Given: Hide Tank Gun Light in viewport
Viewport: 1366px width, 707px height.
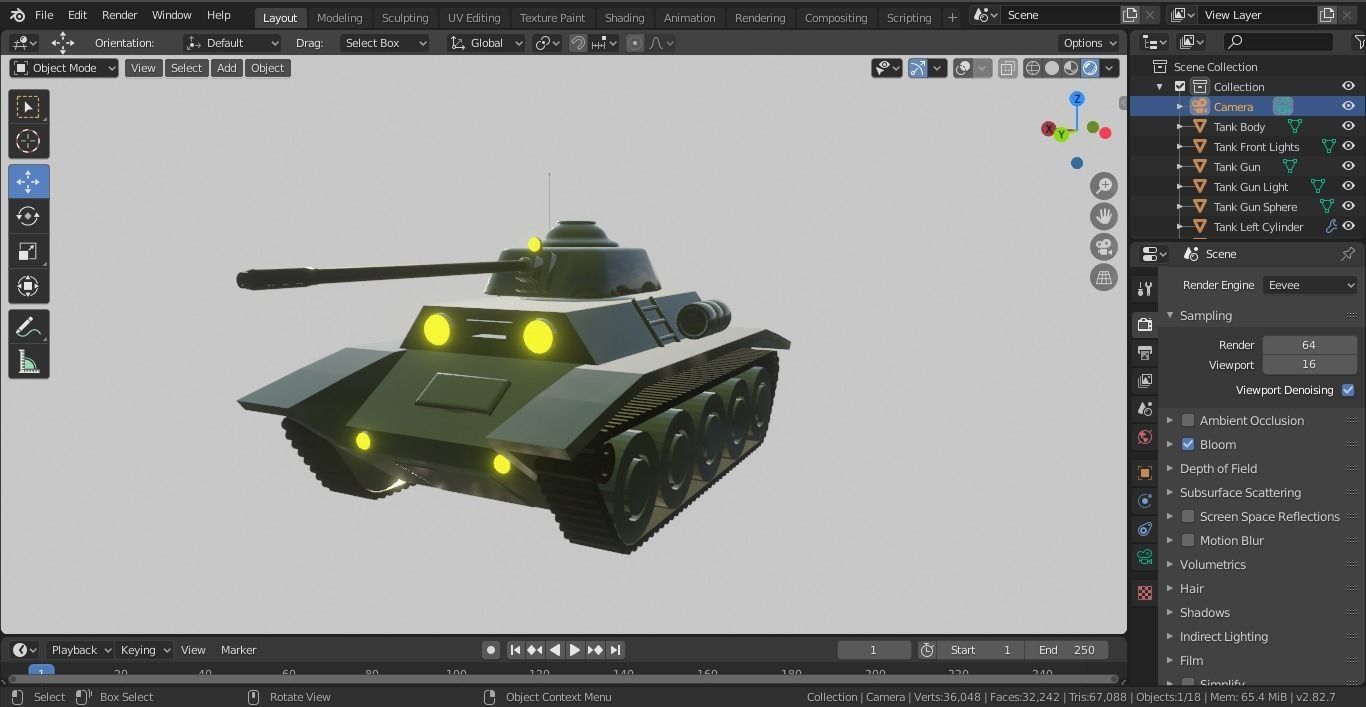Looking at the screenshot, I should tap(1348, 186).
